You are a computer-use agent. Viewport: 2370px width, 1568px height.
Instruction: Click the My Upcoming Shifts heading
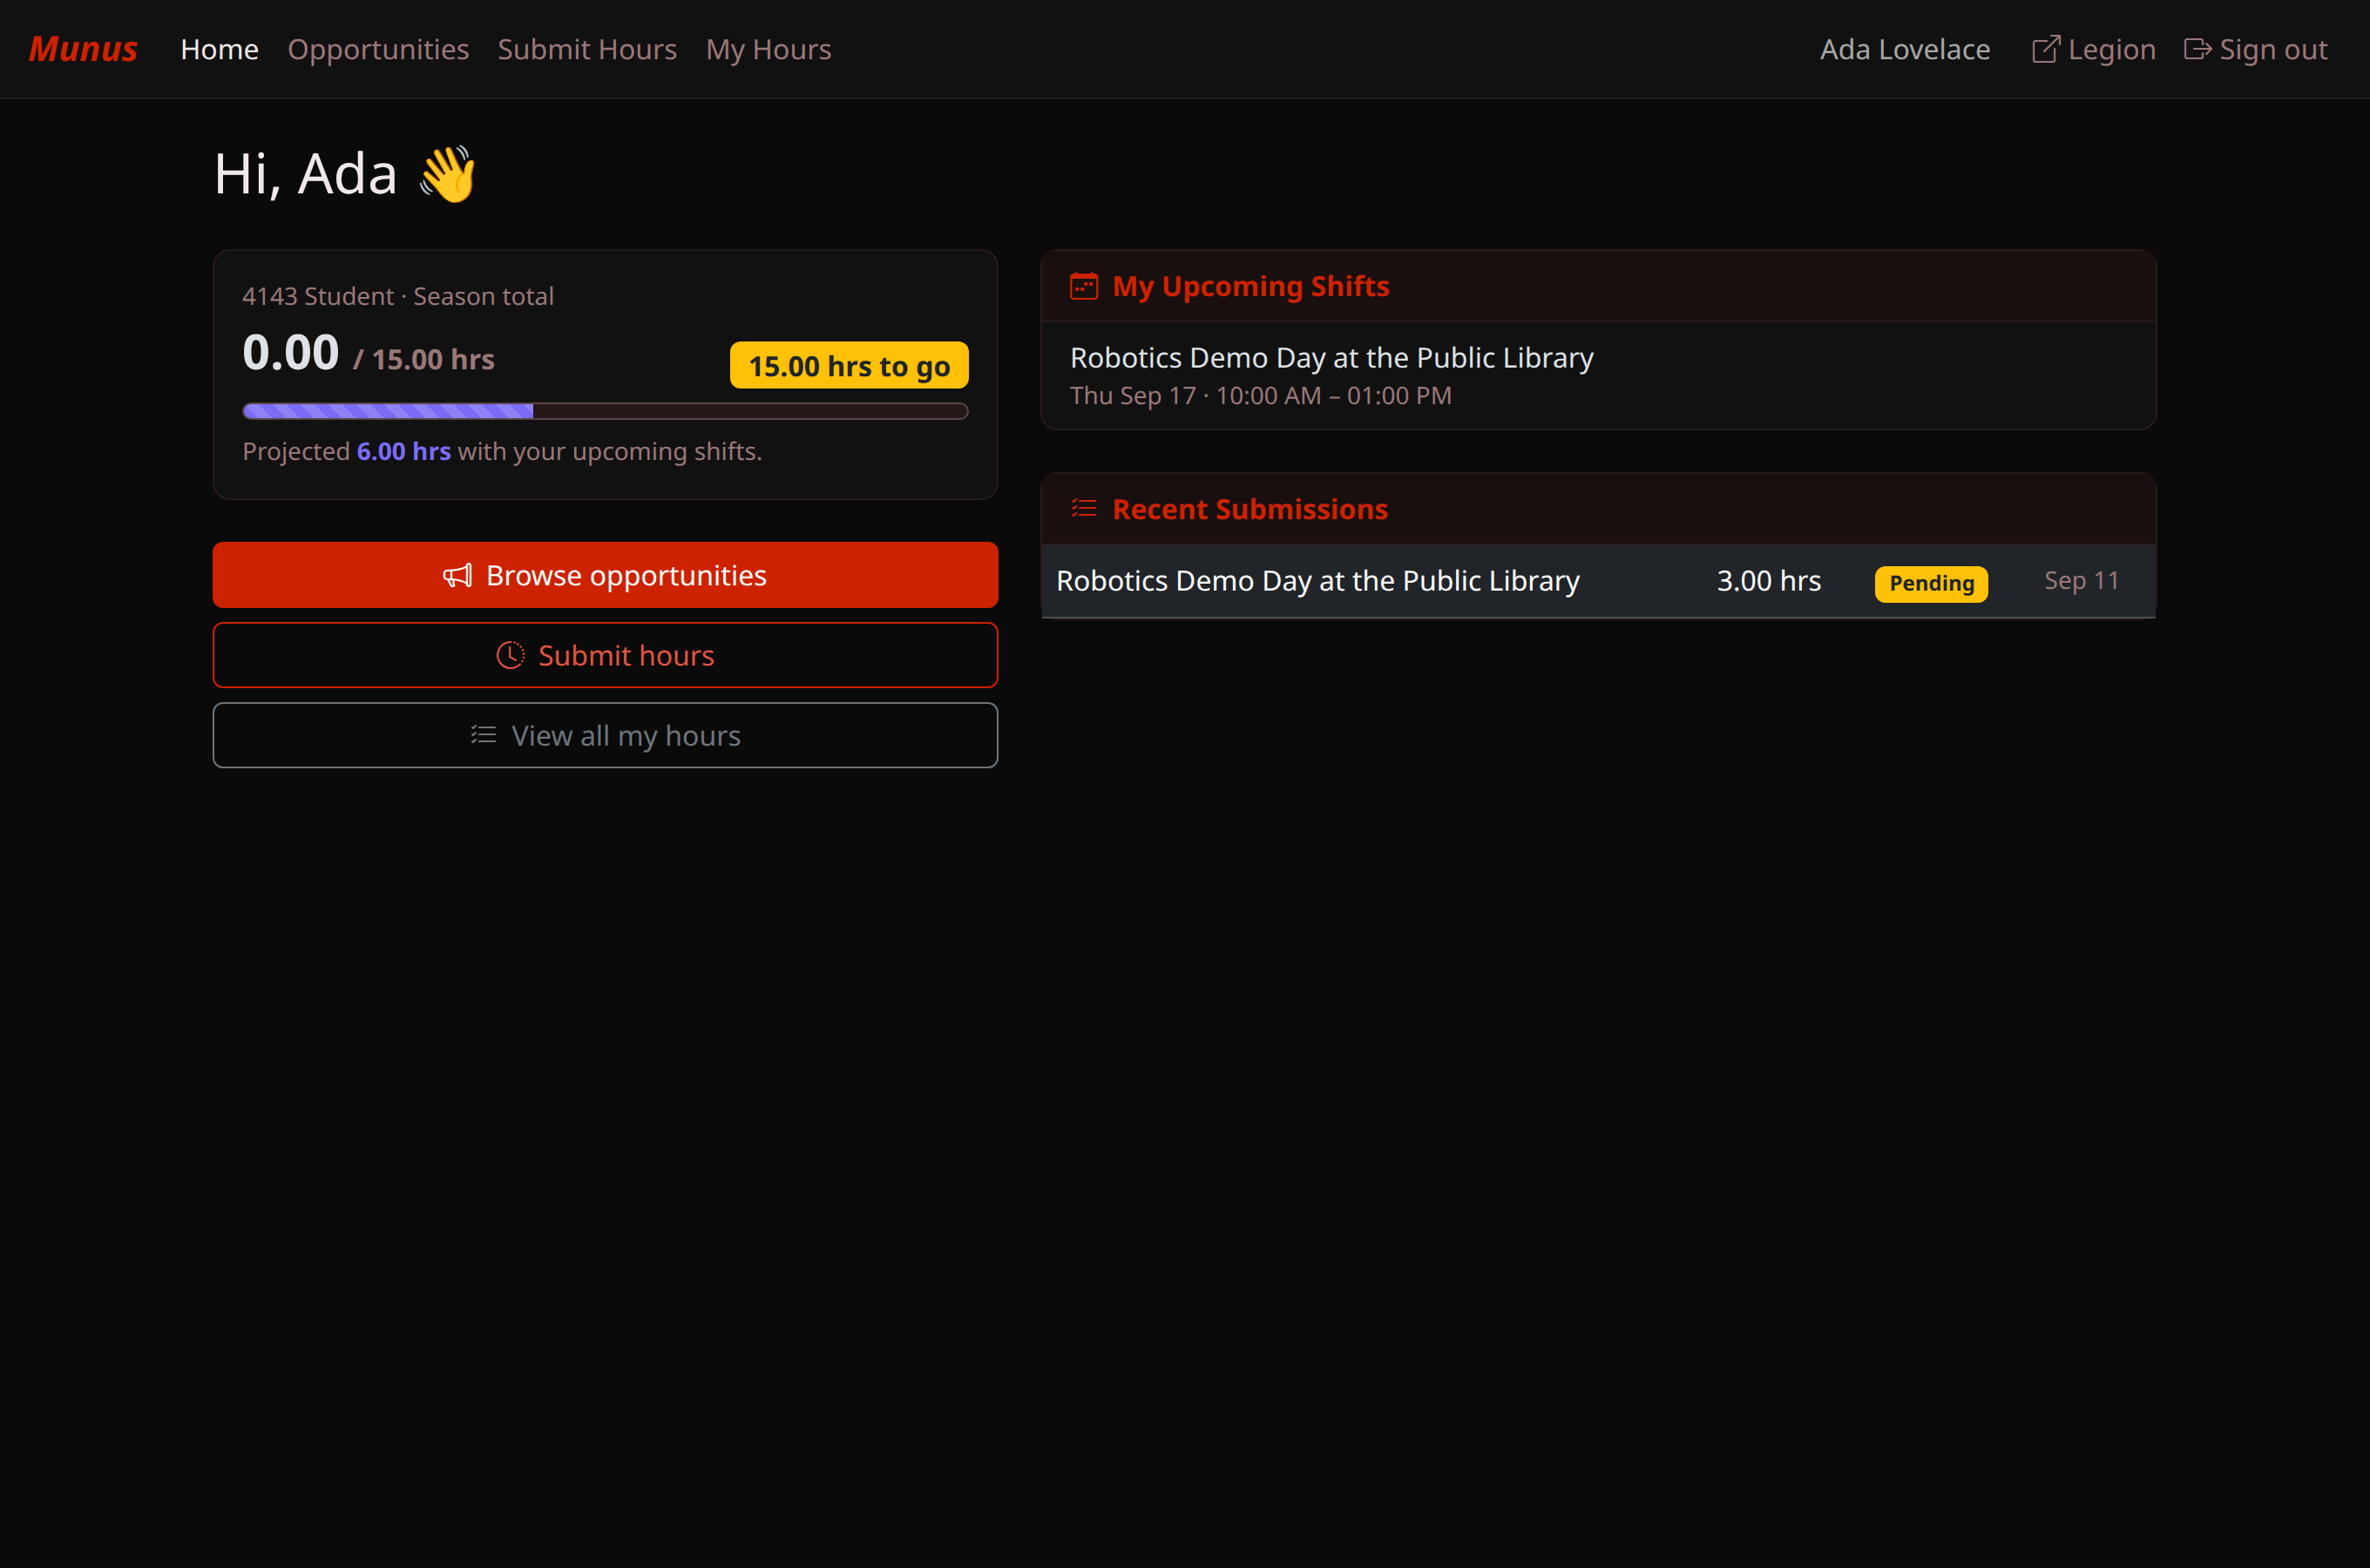[1250, 286]
